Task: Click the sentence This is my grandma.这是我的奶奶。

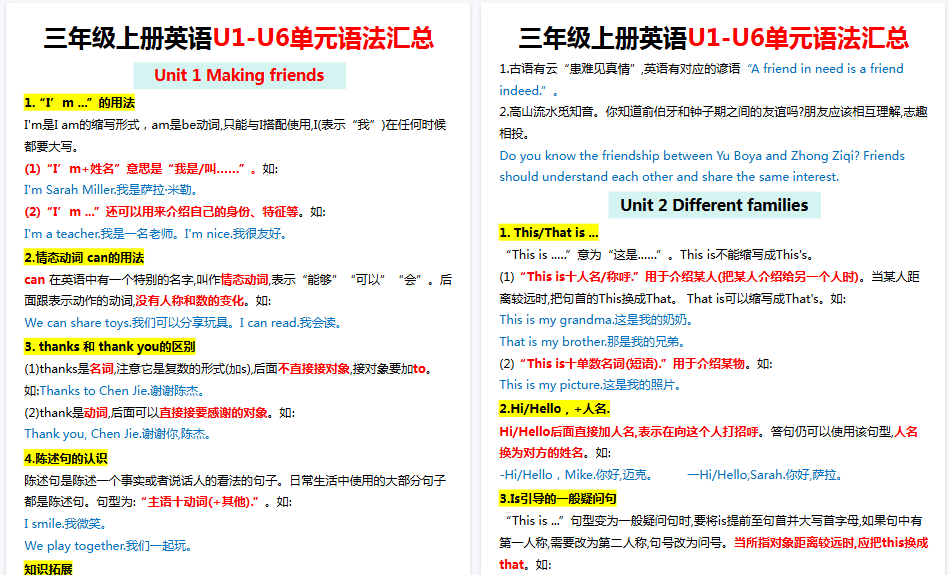Action: [596, 320]
